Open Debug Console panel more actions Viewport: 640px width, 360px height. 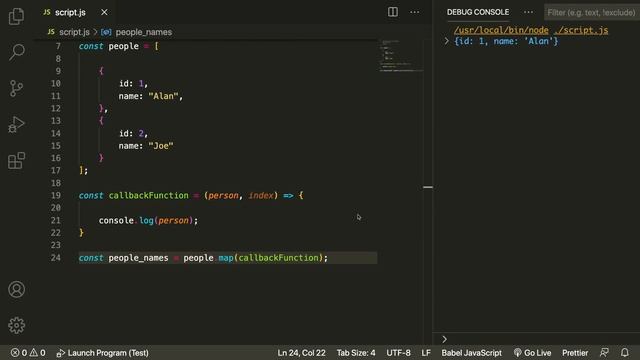[x=528, y=12]
